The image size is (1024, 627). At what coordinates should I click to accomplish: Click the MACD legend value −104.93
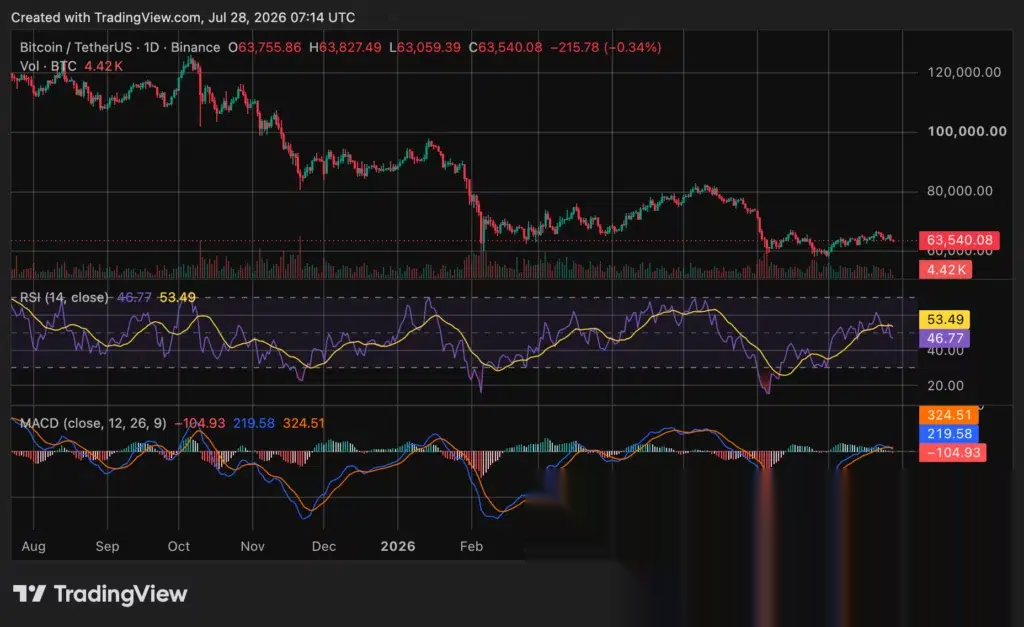coord(200,423)
